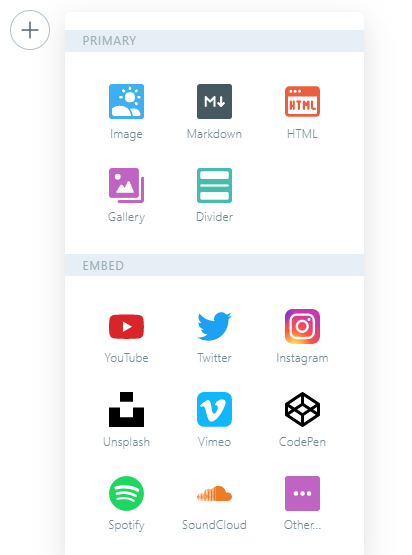
Task: Select the Instagram text label
Action: 302,358
